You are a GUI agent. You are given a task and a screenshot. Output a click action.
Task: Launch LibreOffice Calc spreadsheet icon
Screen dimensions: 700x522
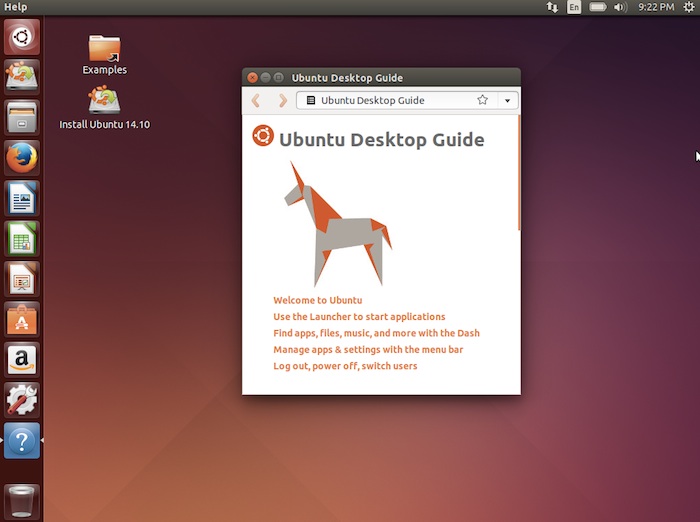(22, 239)
